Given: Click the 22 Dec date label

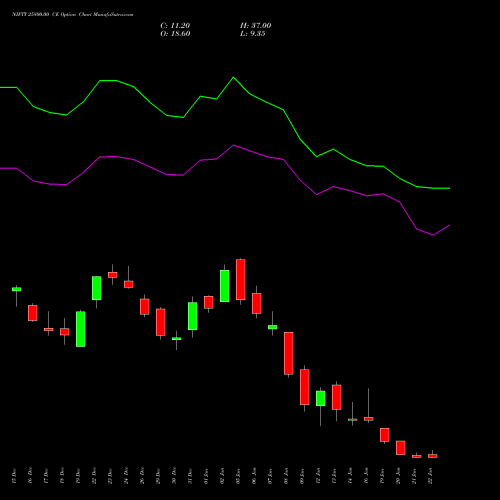Looking at the screenshot, I should point(94,476).
